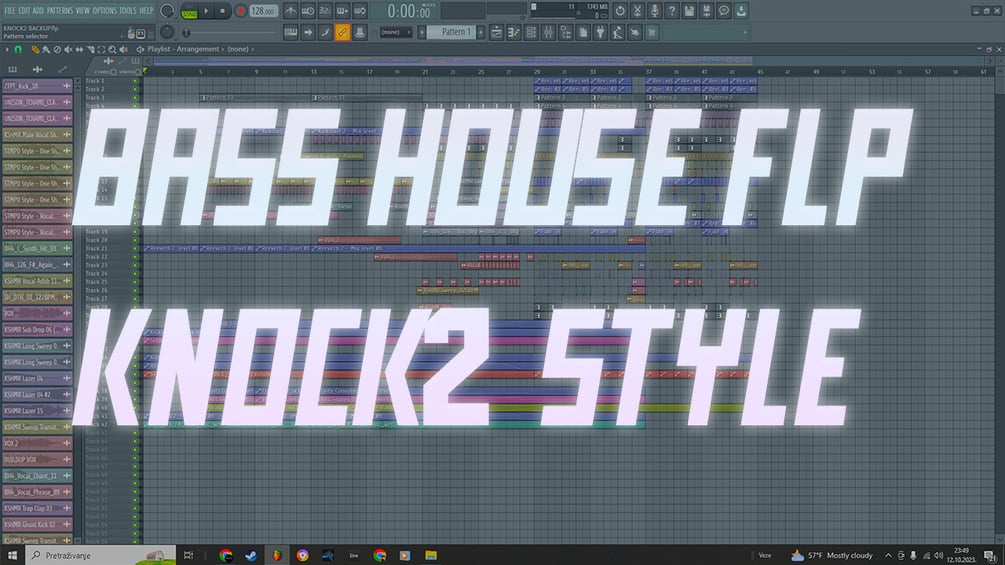
Task: Open the OPTIONS menu
Action: [x=104, y=11]
